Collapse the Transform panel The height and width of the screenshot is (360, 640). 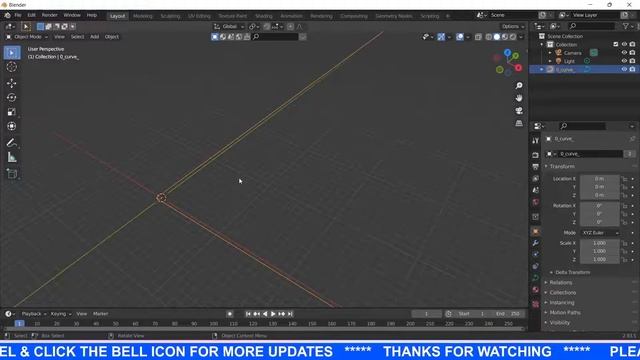(562, 167)
